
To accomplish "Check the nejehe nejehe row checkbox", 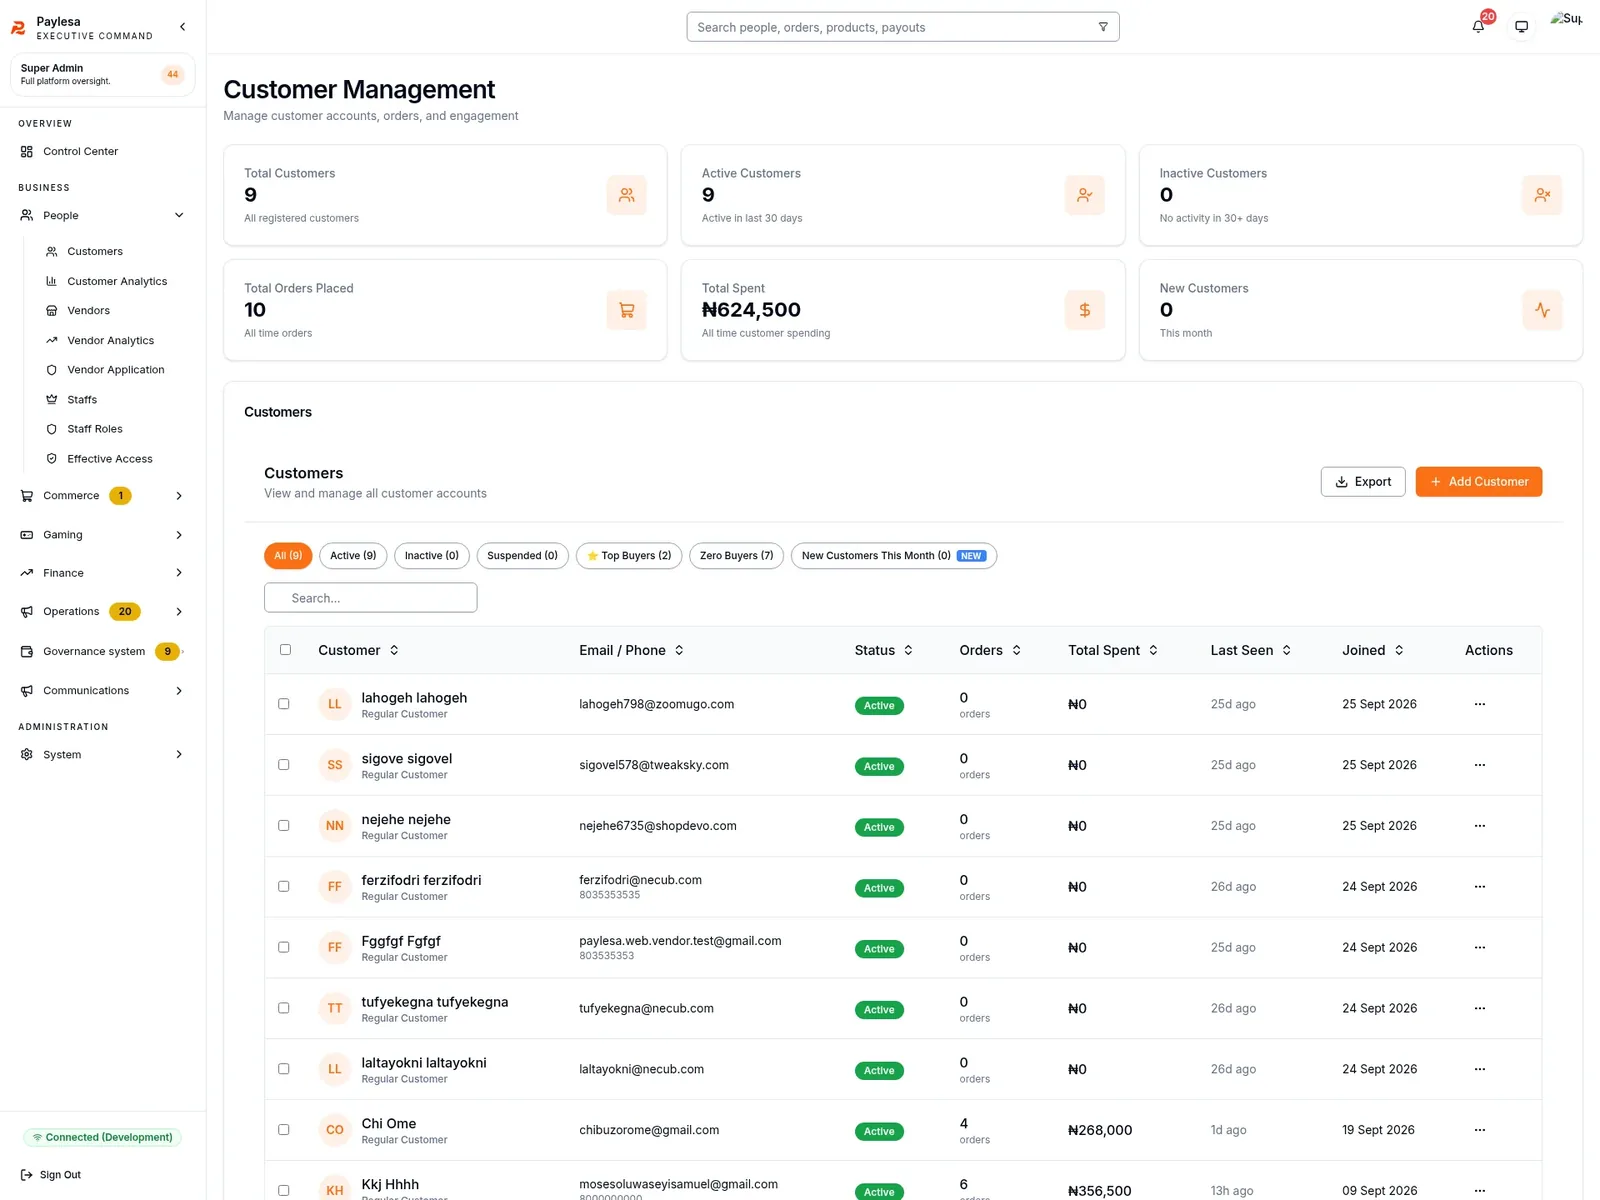I will (x=284, y=826).
